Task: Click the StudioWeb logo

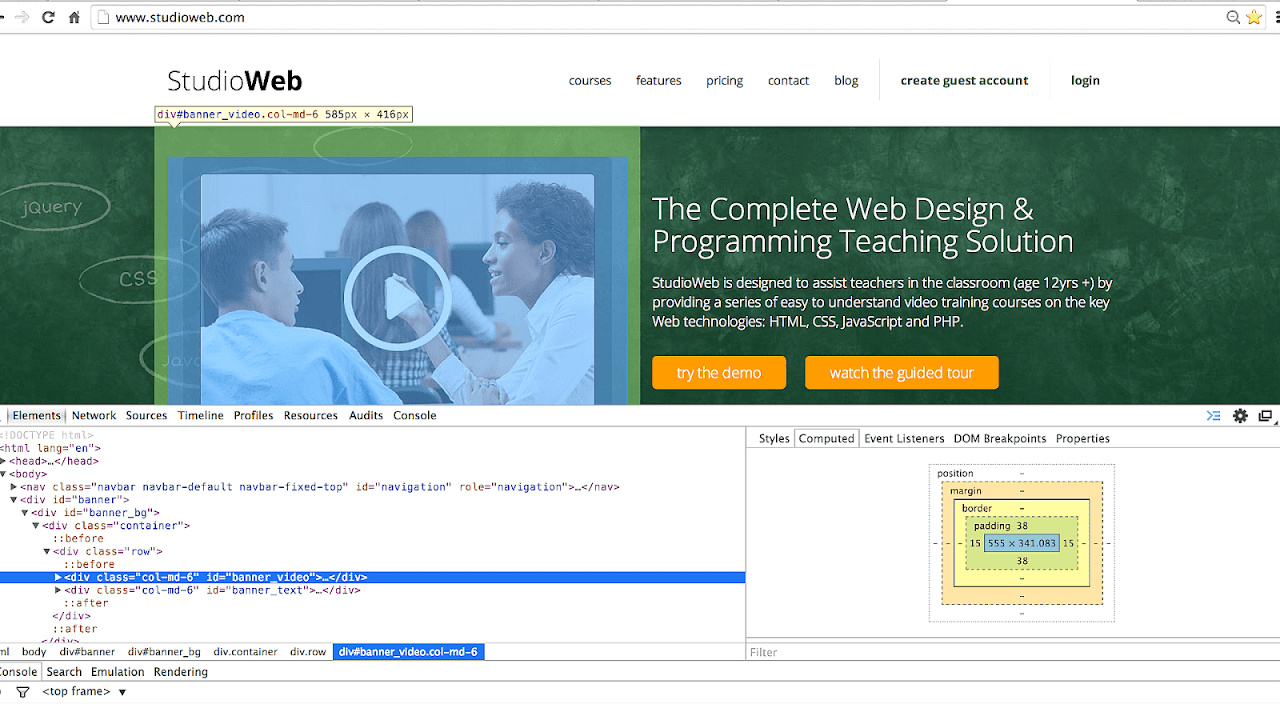Action: [235, 81]
